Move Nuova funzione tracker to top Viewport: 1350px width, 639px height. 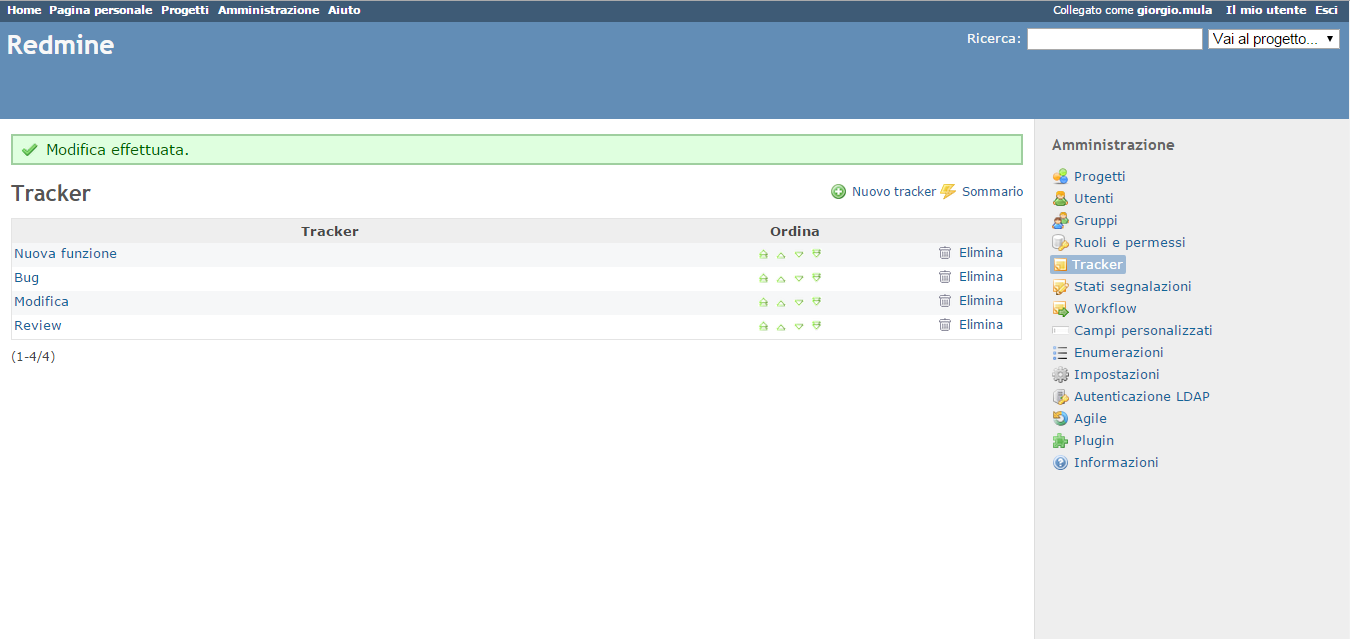(x=764, y=254)
